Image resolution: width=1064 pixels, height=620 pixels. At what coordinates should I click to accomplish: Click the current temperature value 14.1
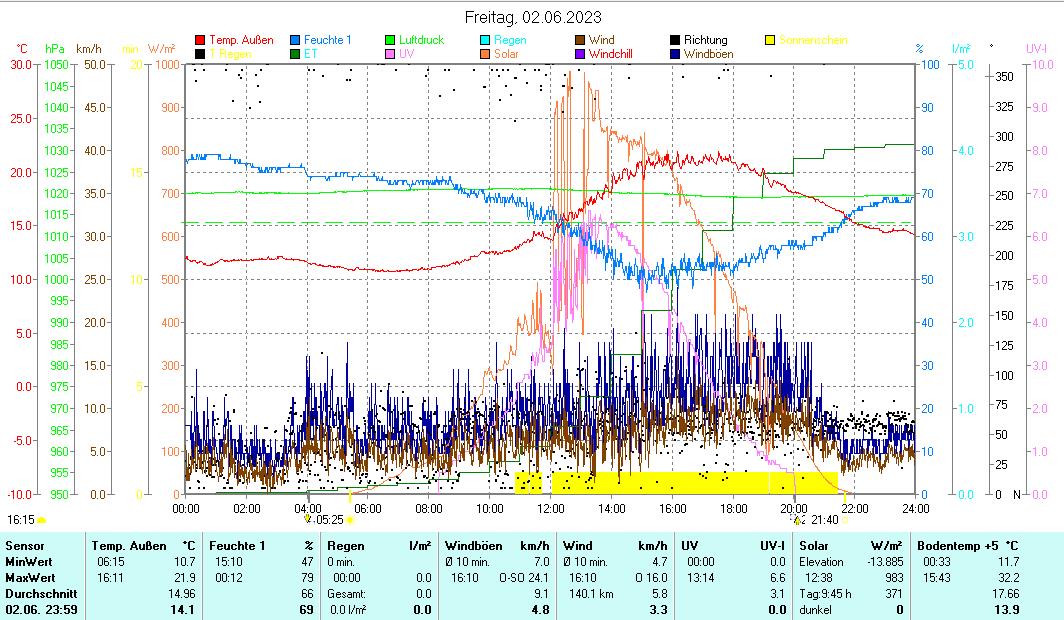click(183, 610)
